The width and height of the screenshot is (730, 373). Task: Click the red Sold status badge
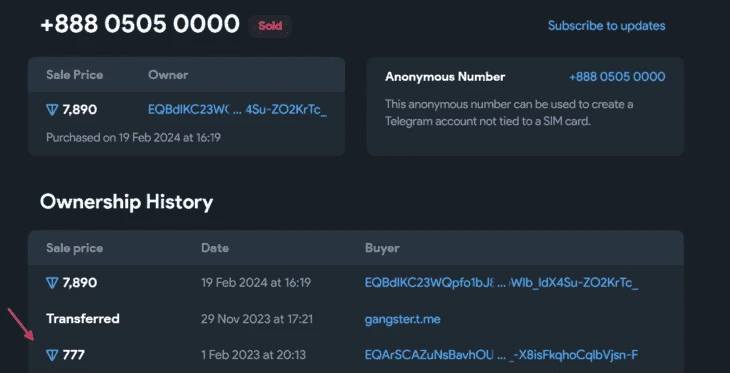pyautogui.click(x=270, y=26)
